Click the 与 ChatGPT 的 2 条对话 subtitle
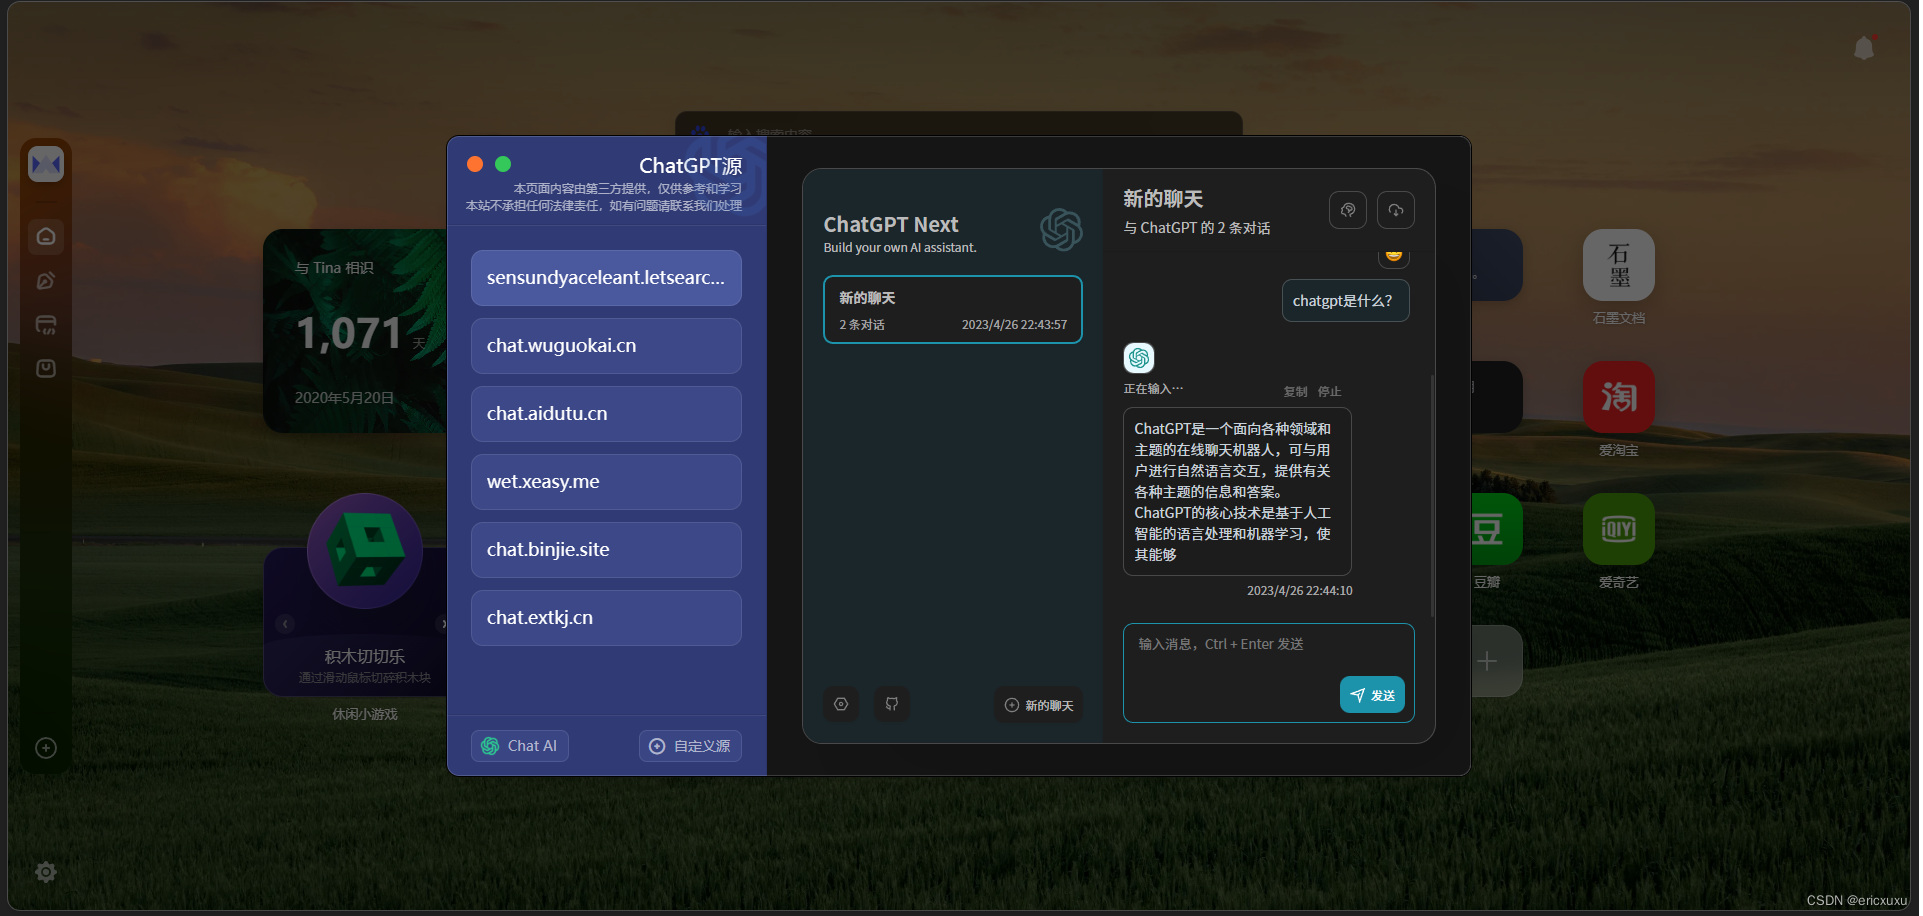Viewport: 1923px width, 916px height. pos(1197,228)
